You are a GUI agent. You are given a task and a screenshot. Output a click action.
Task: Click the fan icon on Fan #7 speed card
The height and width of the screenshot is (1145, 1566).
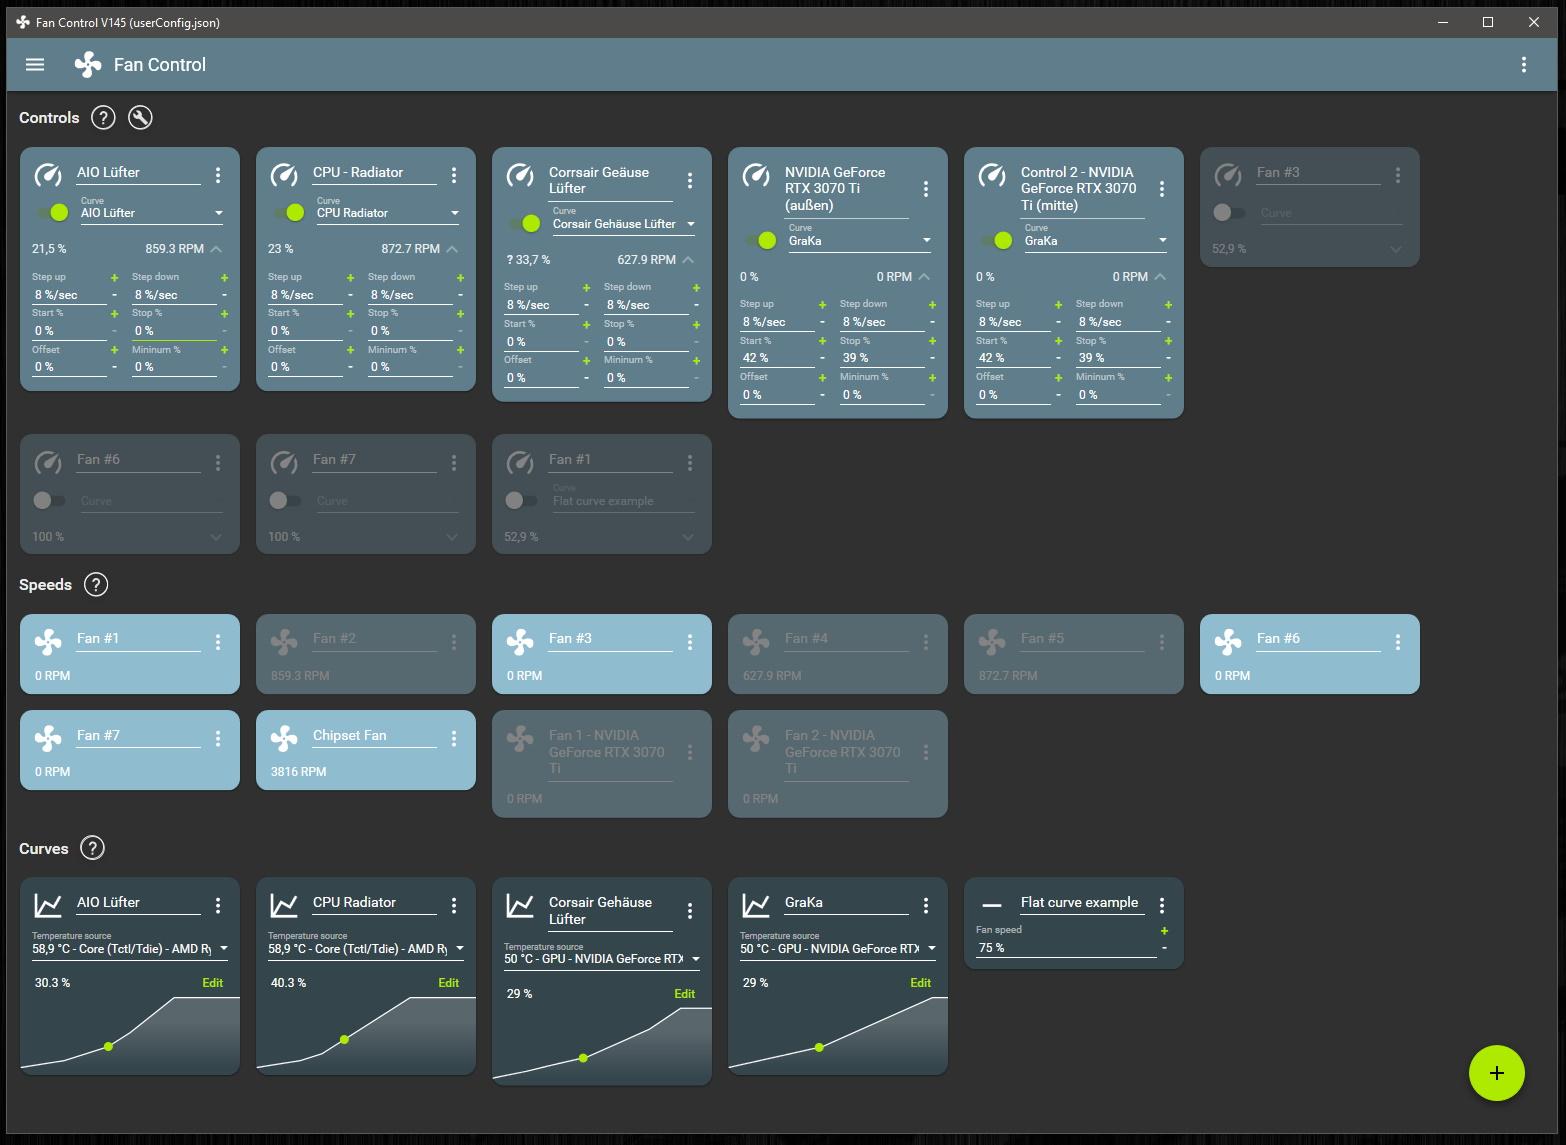(48, 738)
